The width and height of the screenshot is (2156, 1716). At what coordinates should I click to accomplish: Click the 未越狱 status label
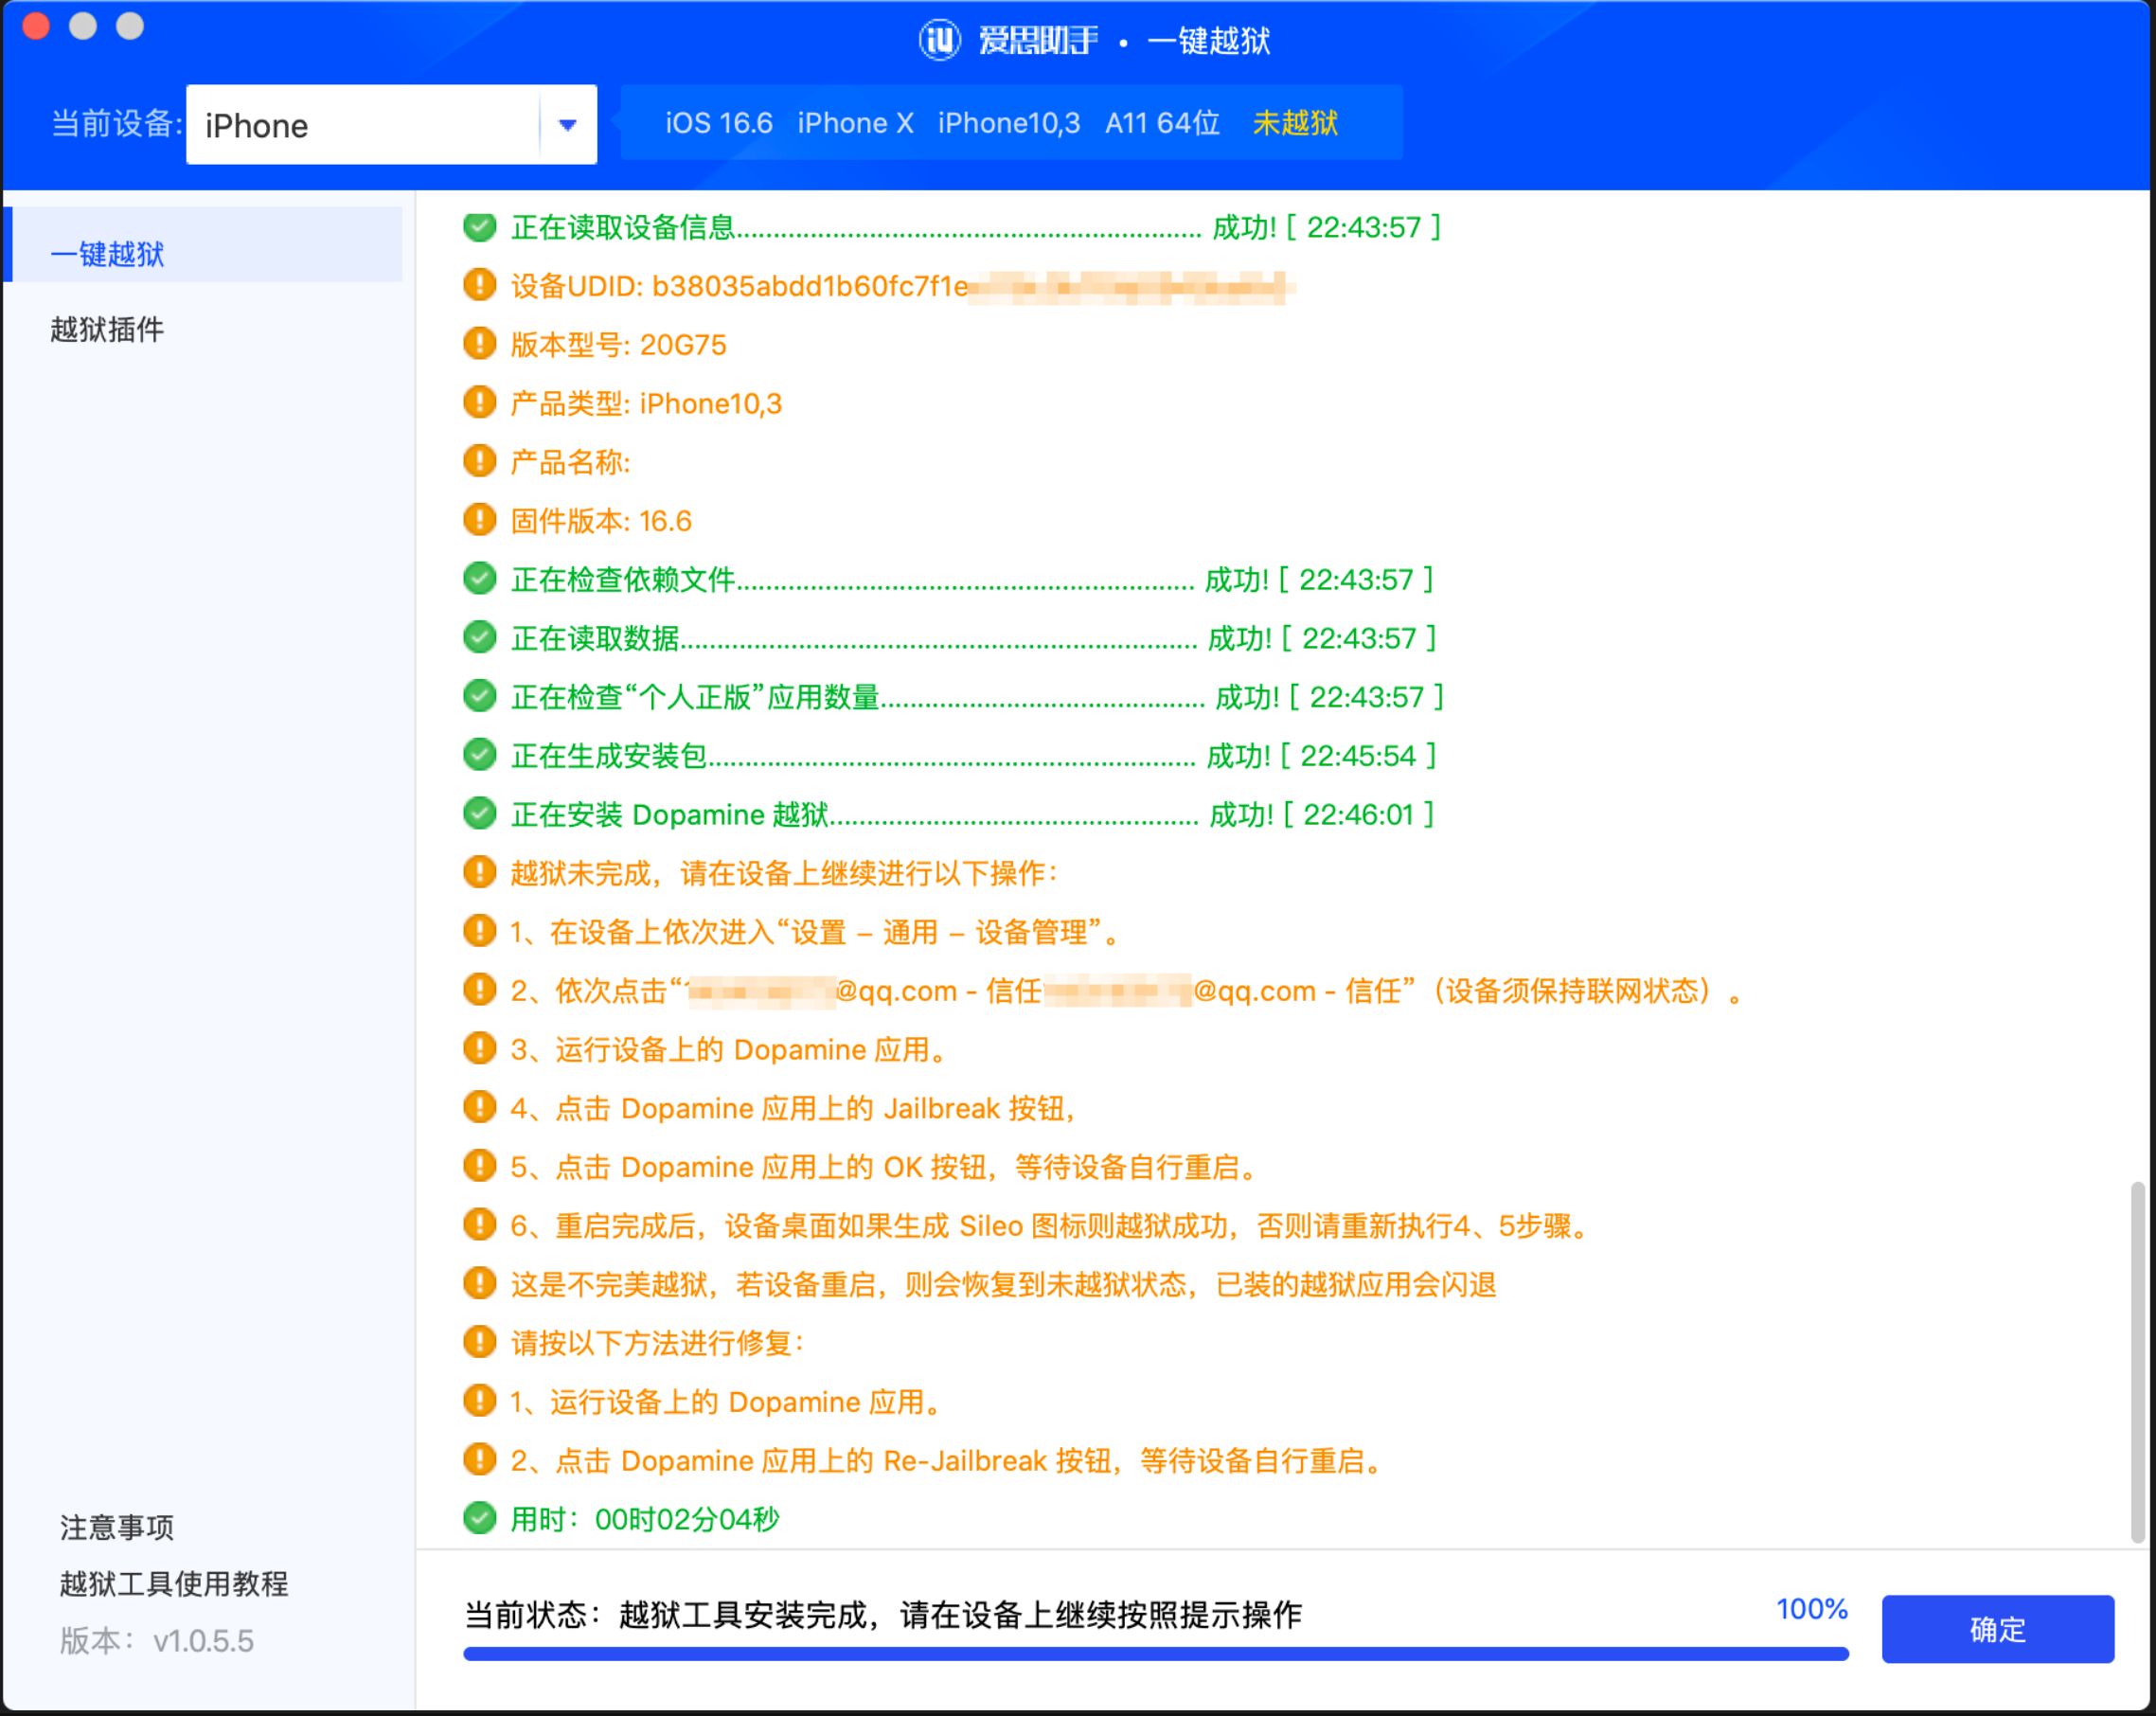click(1295, 123)
